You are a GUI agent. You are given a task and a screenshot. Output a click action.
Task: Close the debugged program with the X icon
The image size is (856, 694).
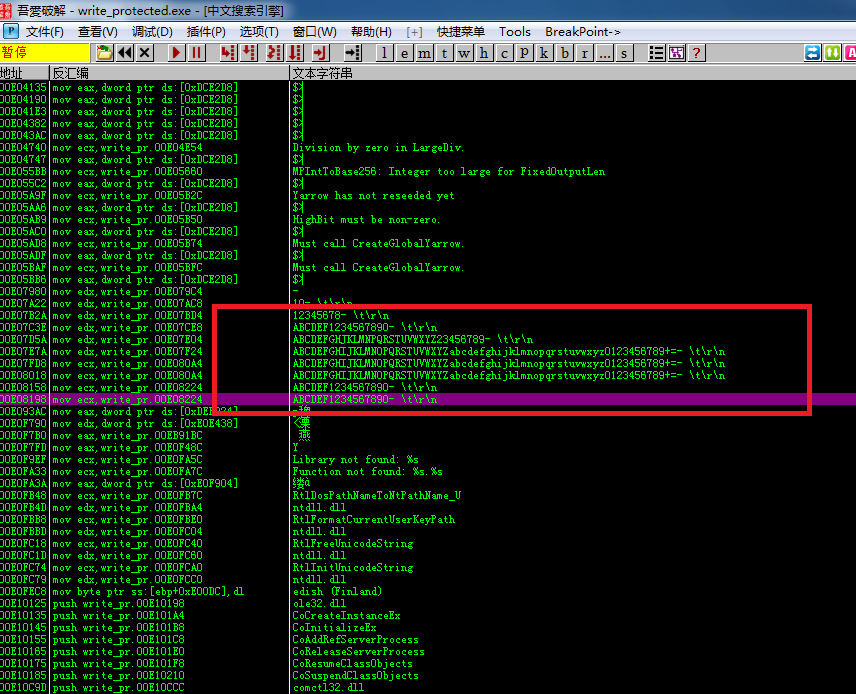pos(145,53)
